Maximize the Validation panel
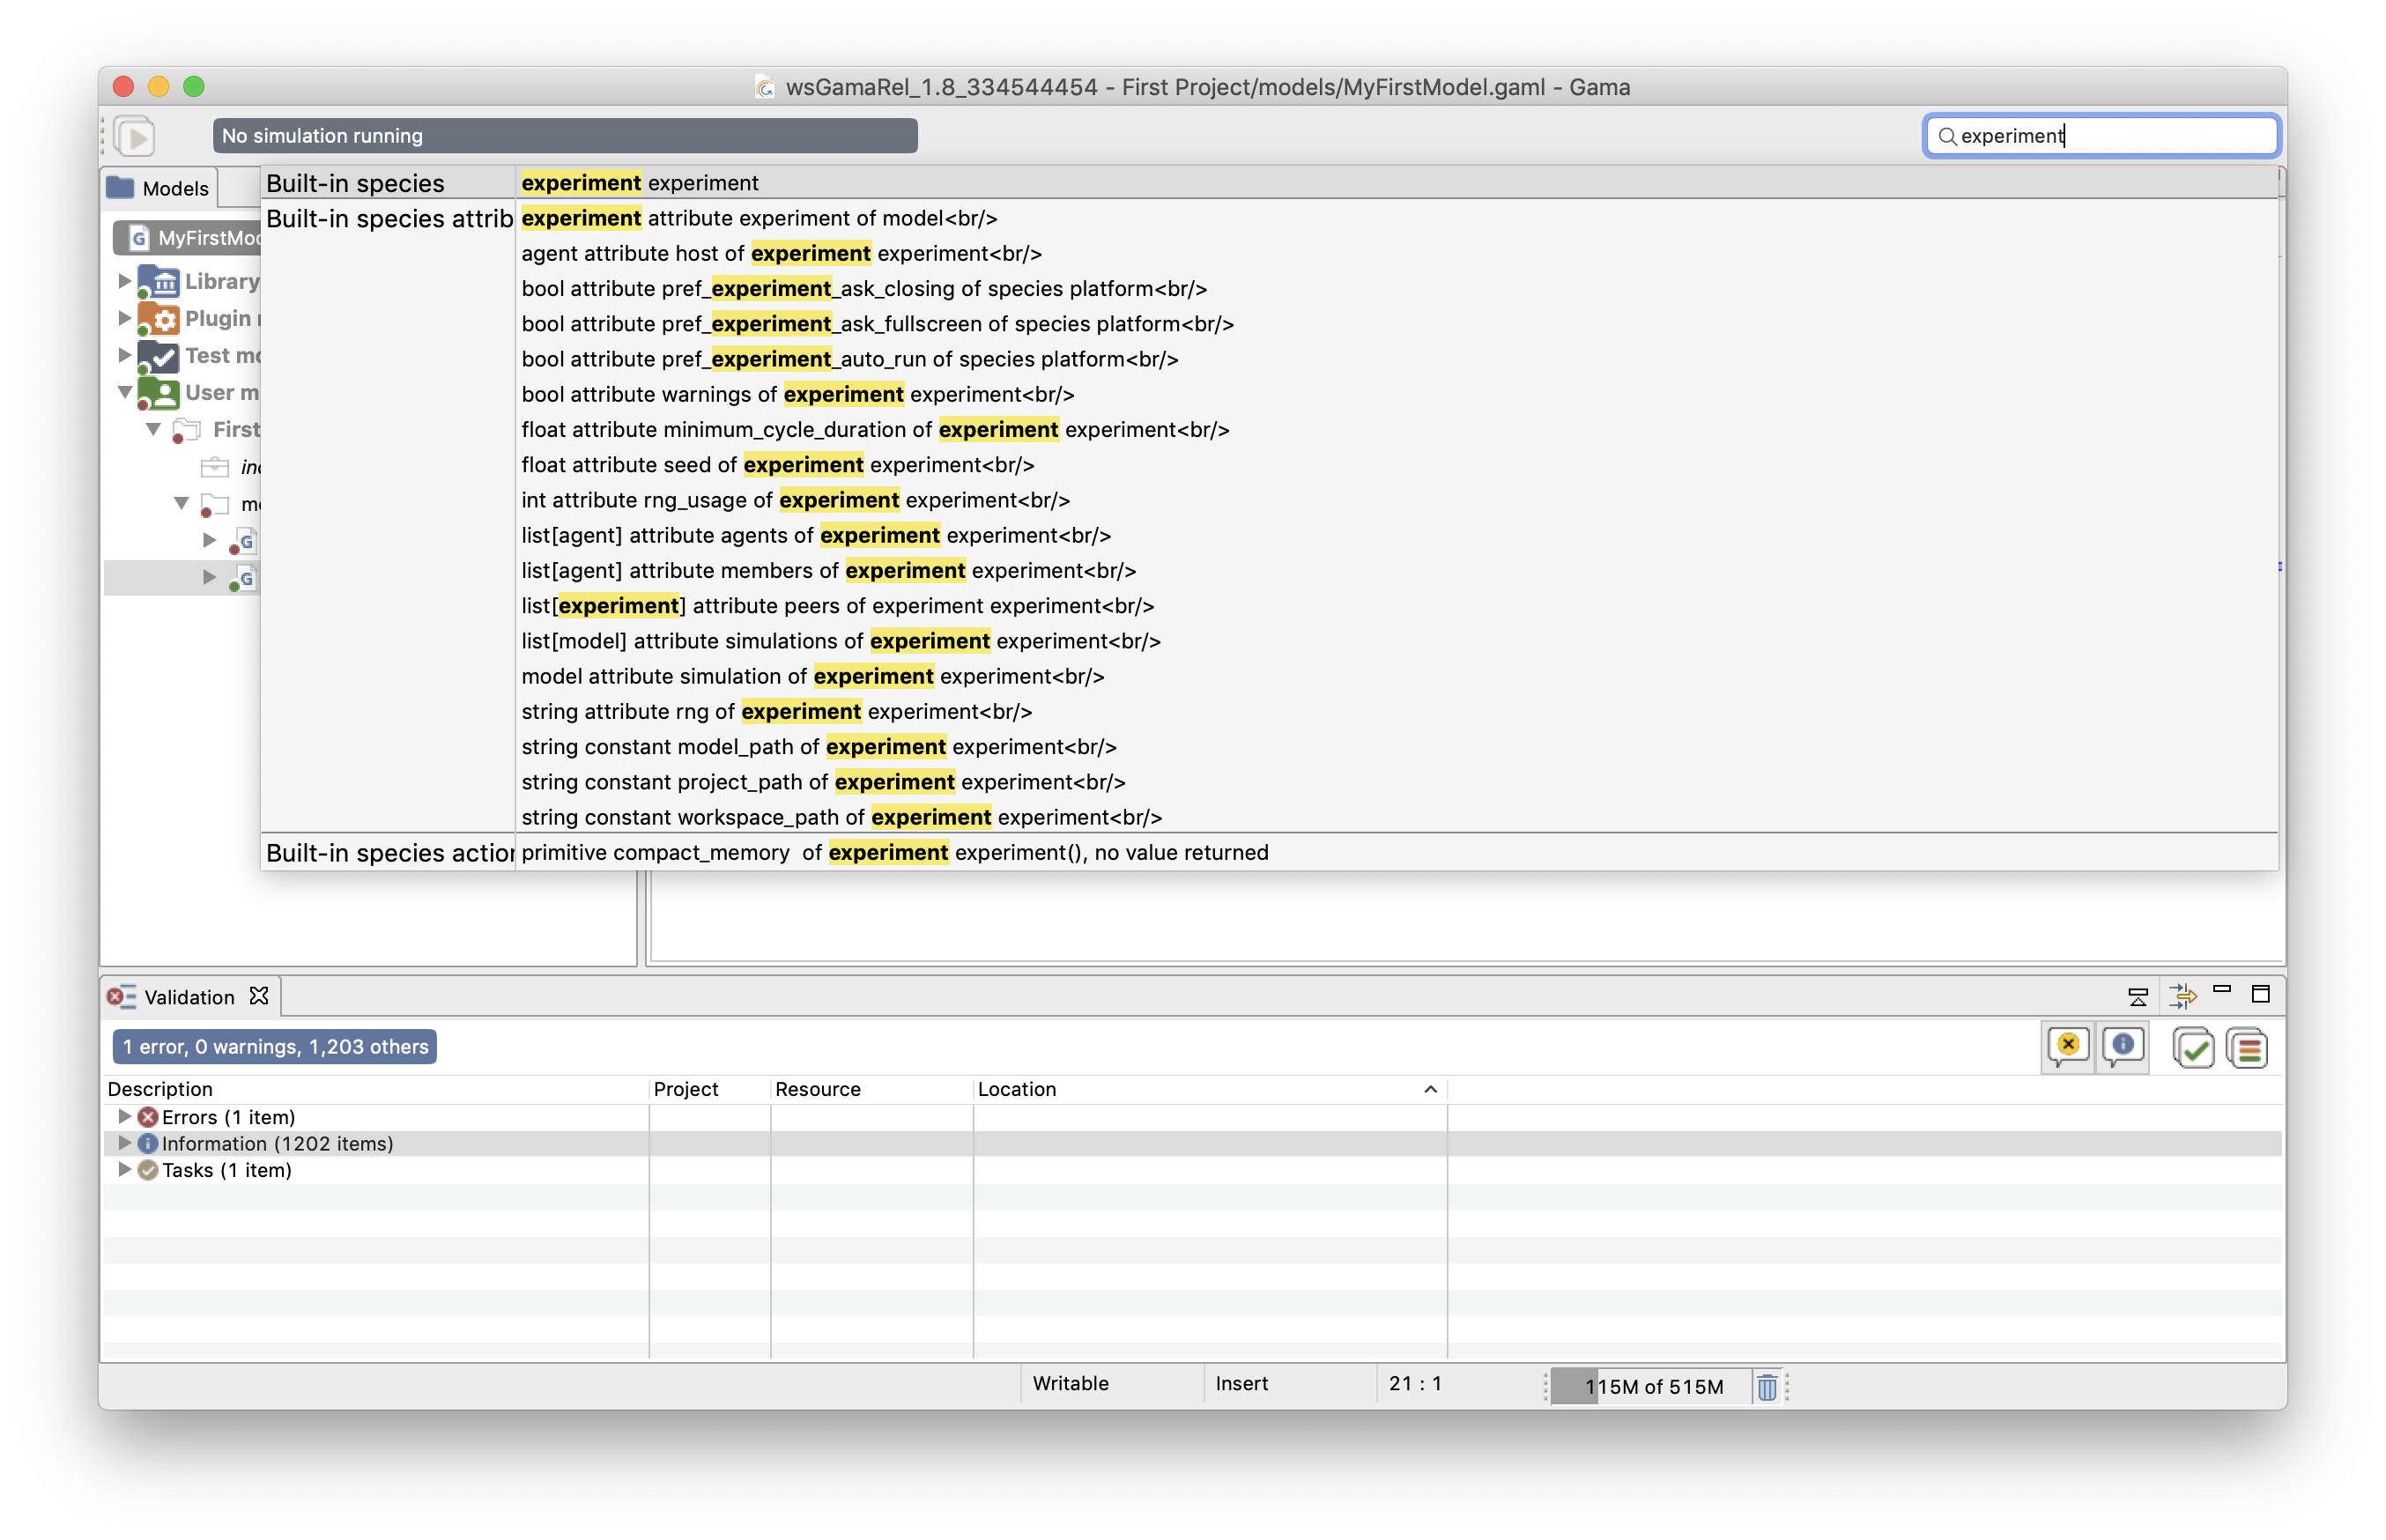This screenshot has width=2386, height=1540. (2260, 994)
